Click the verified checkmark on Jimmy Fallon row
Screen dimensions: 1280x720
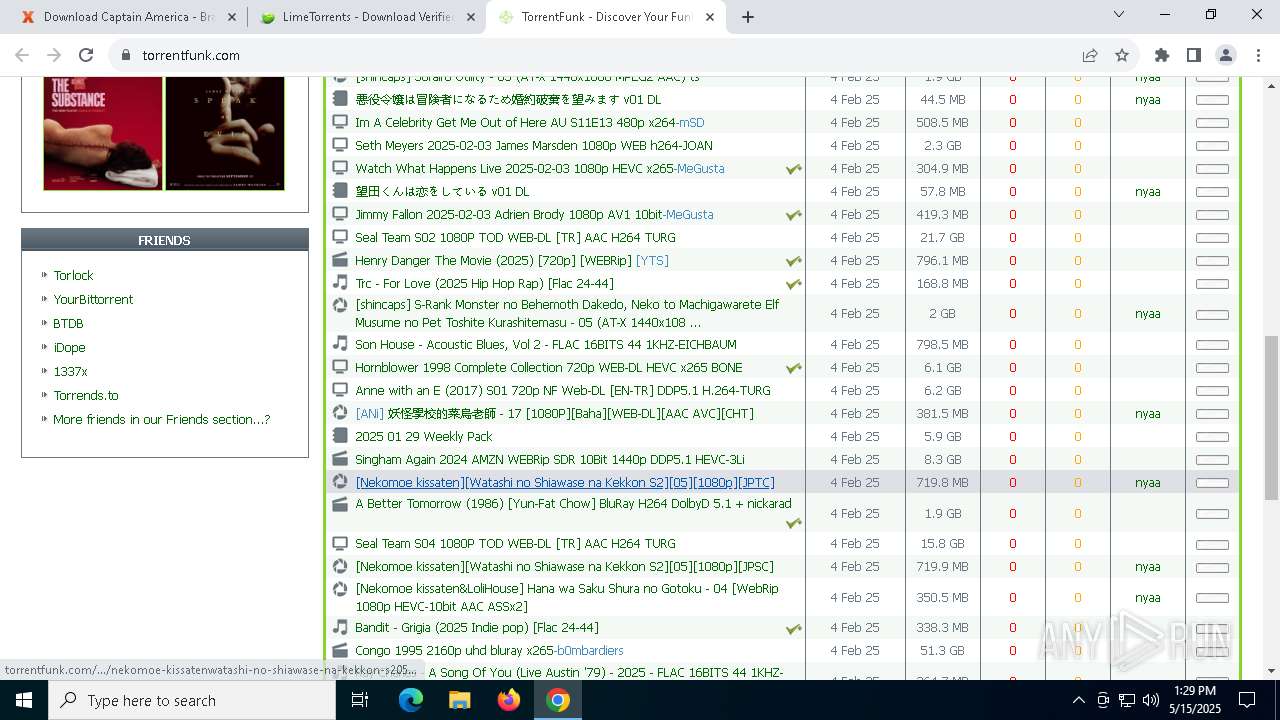tap(794, 215)
